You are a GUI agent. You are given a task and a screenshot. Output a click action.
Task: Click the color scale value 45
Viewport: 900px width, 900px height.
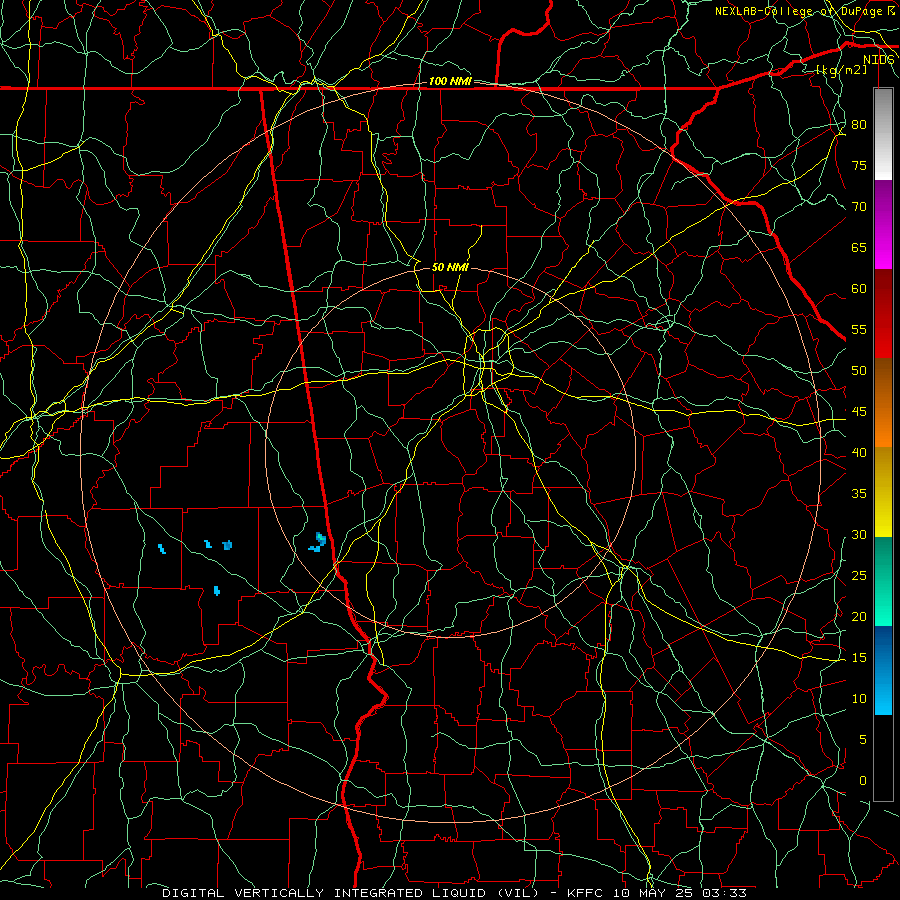[859, 412]
